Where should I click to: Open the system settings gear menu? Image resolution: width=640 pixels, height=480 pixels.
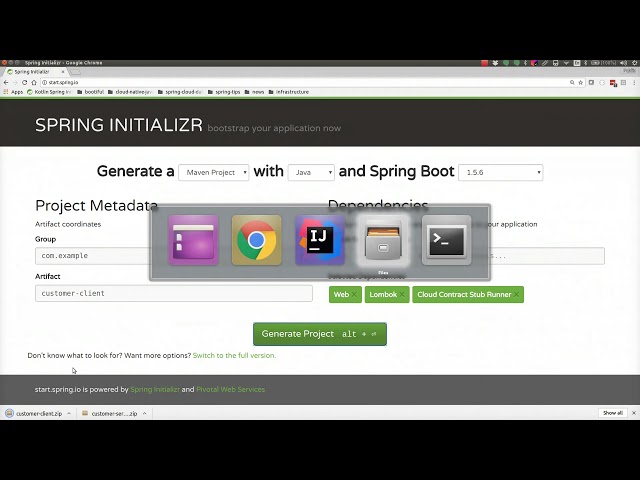[x=635, y=63]
